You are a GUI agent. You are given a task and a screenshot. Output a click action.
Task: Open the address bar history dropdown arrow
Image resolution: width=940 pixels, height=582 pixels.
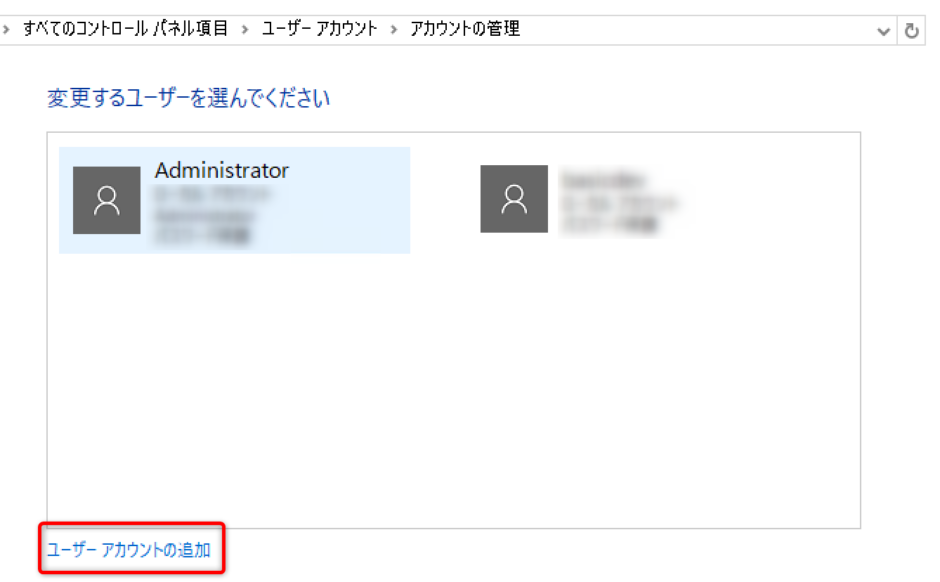point(883,31)
